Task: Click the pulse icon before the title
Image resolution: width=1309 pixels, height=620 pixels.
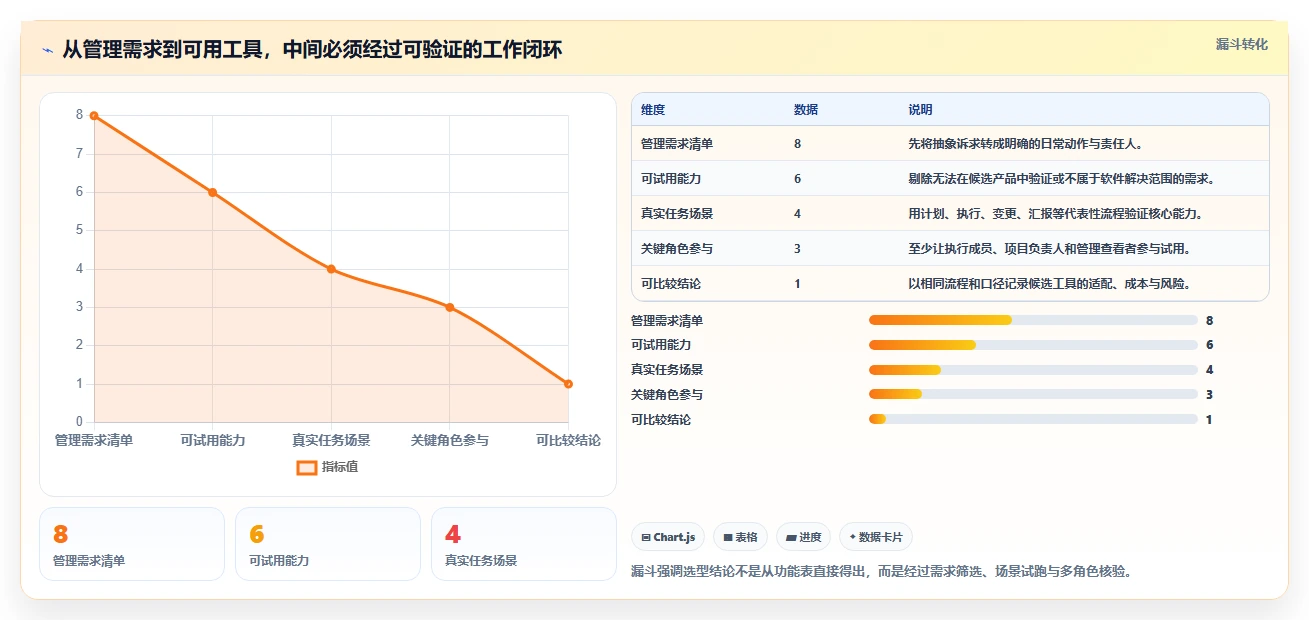Action: pos(48,50)
